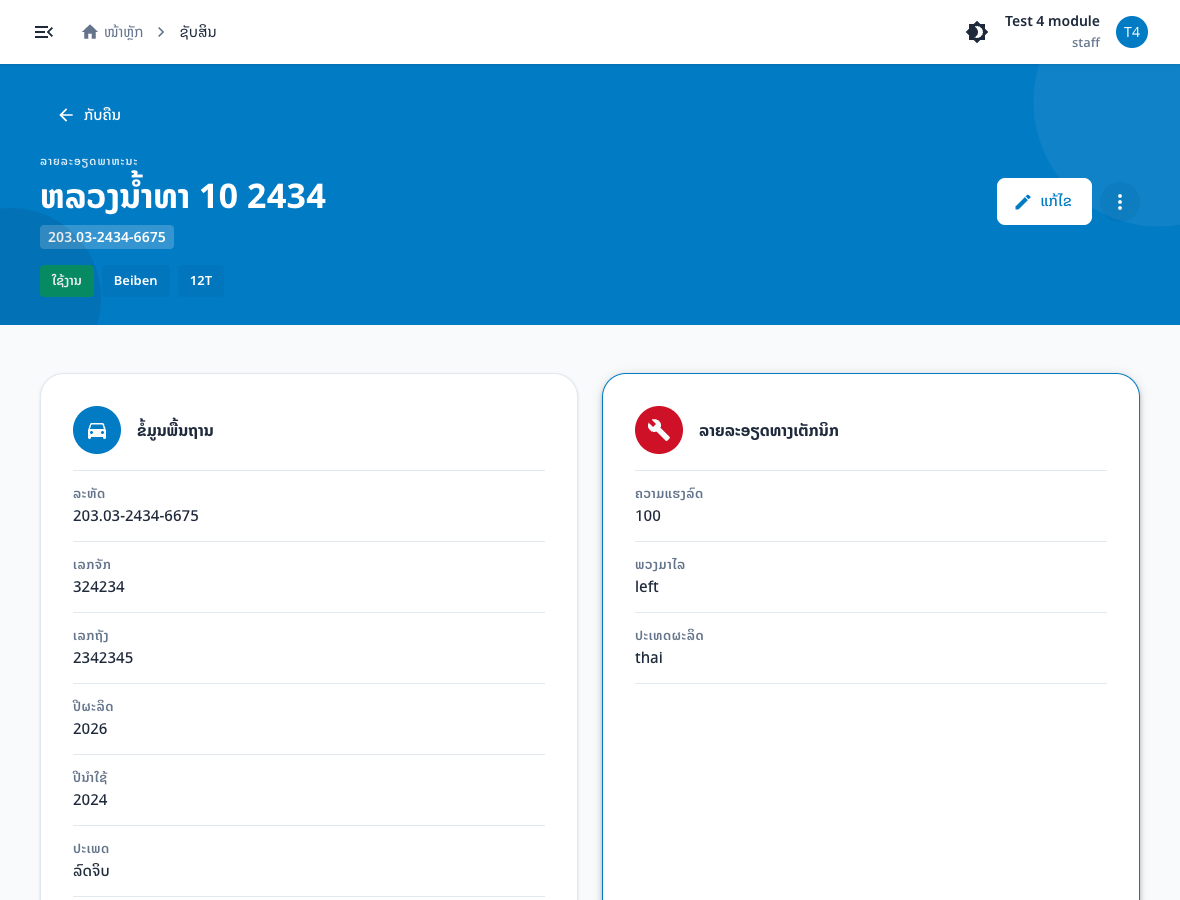The image size is (1180, 900).
Task: Click the red wrench icon
Action: click(x=658, y=430)
